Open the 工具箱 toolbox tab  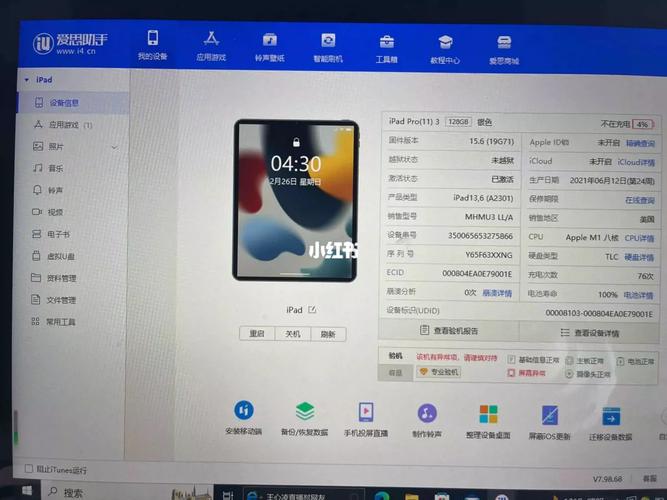click(x=386, y=49)
